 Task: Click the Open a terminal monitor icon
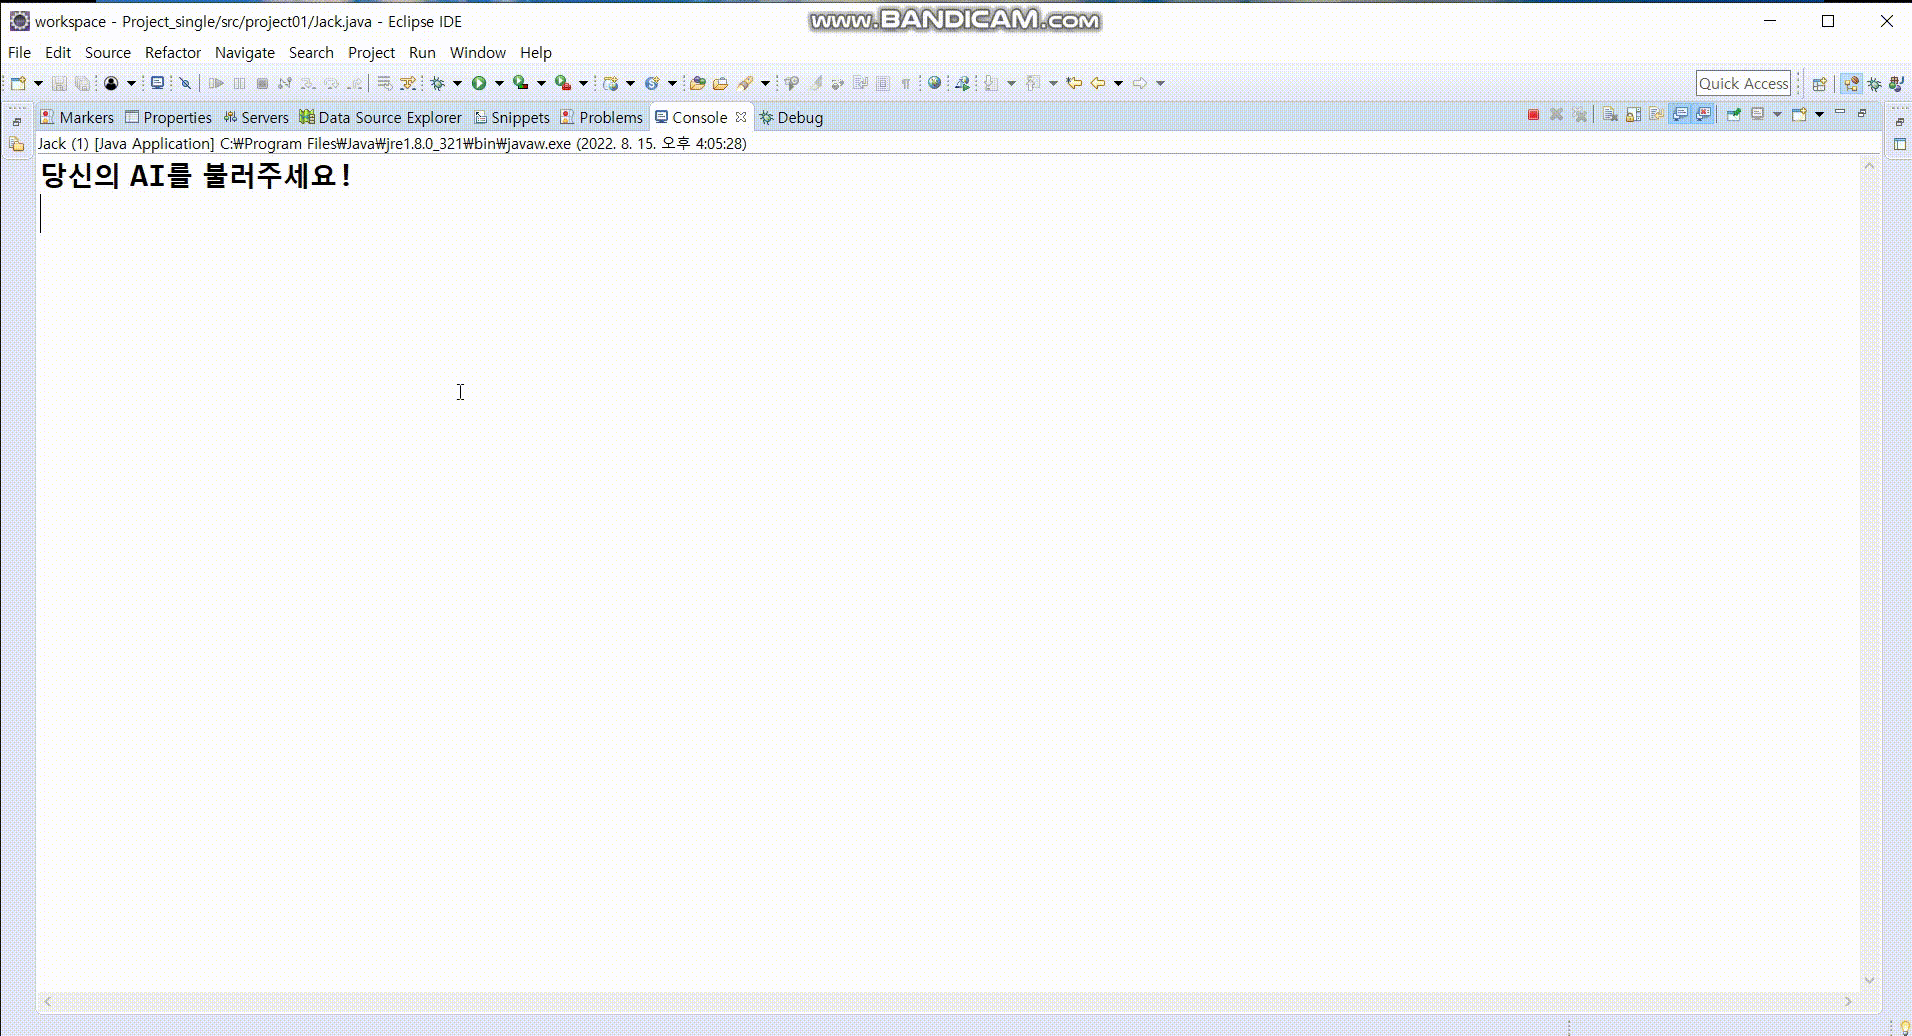pos(157,83)
